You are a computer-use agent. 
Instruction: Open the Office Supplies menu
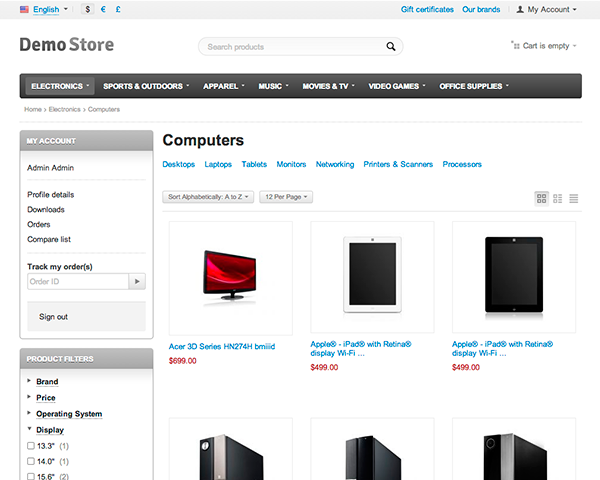474,86
